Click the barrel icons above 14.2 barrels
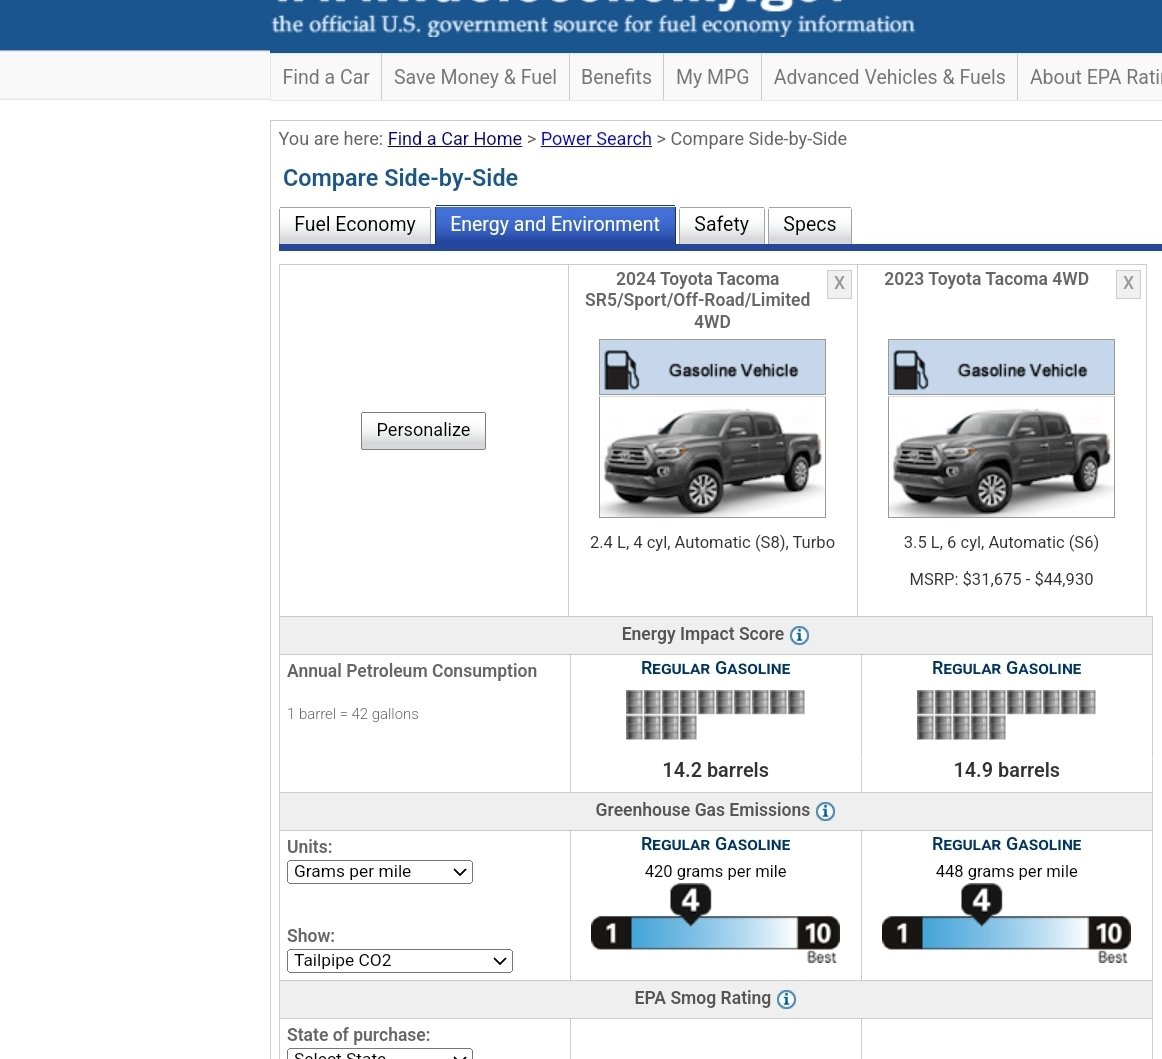This screenshot has width=1162, height=1059. click(x=715, y=714)
